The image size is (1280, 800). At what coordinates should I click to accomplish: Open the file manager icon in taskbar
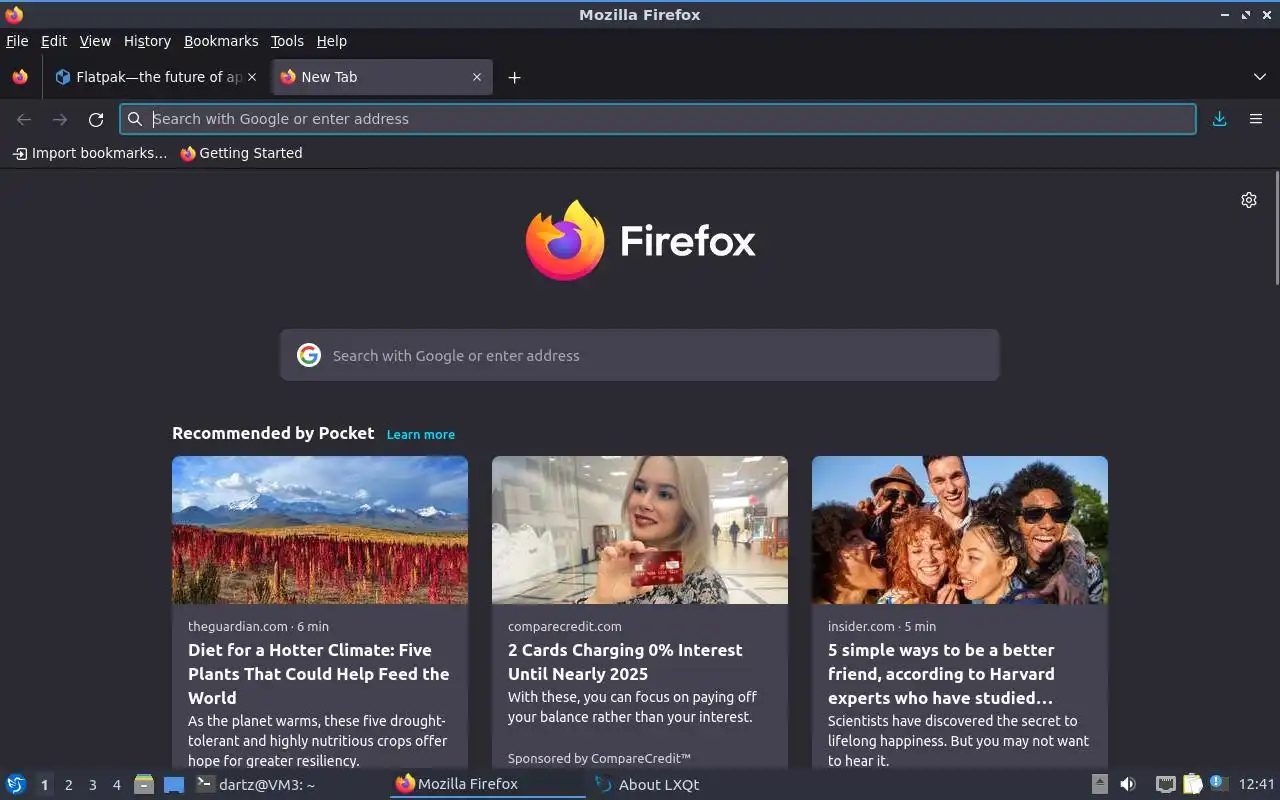144,784
